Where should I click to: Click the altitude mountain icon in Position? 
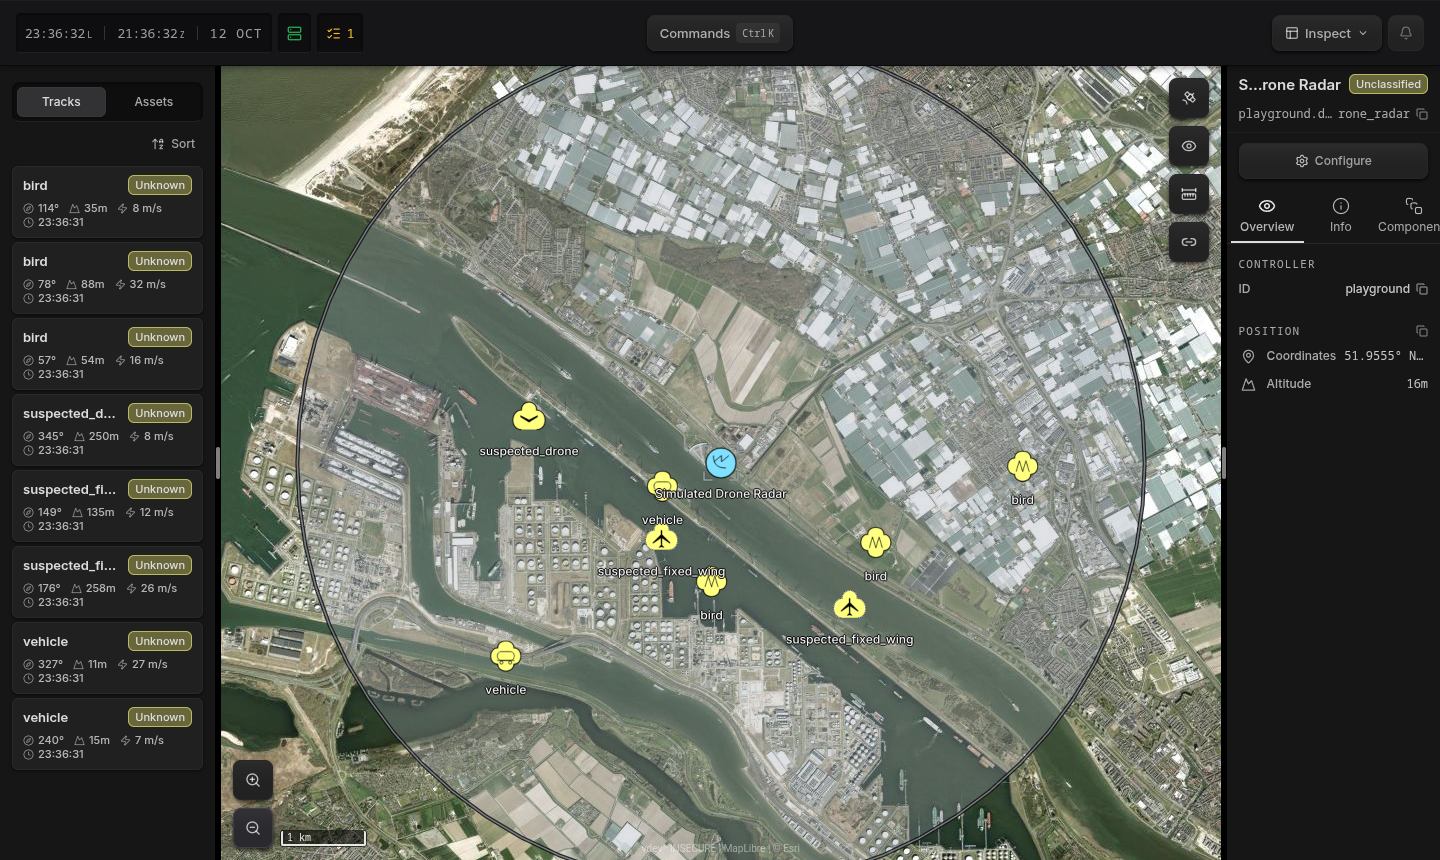coord(1248,384)
